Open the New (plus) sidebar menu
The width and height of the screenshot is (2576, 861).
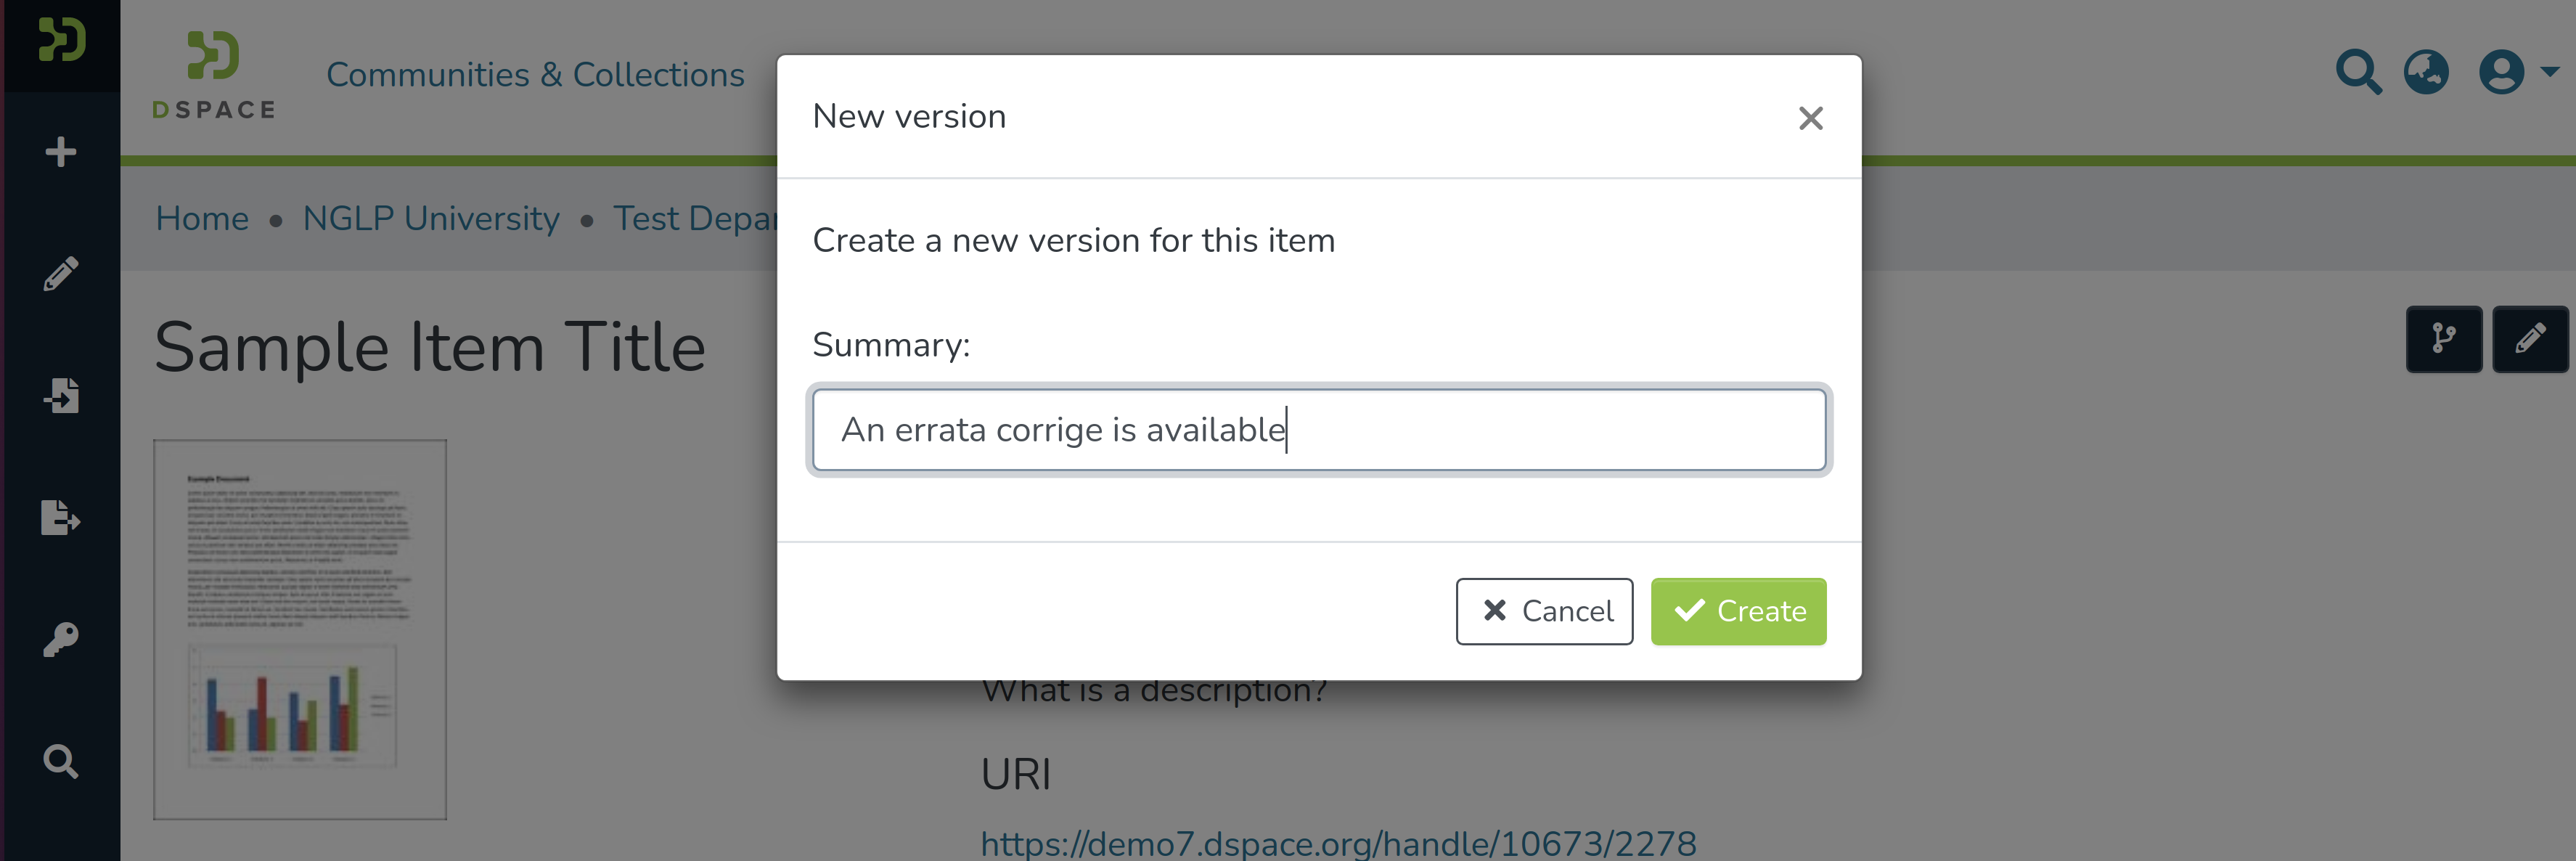pos(61,152)
